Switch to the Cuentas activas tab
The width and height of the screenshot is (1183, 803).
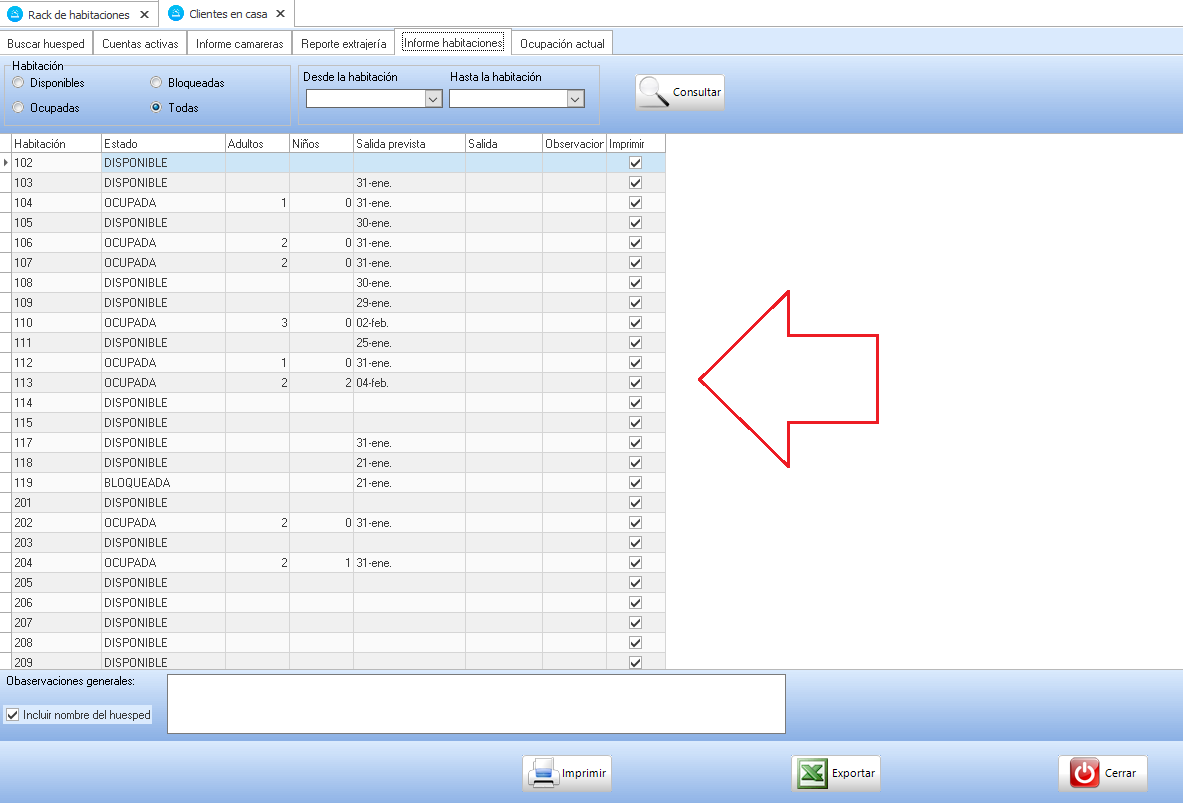click(x=140, y=44)
